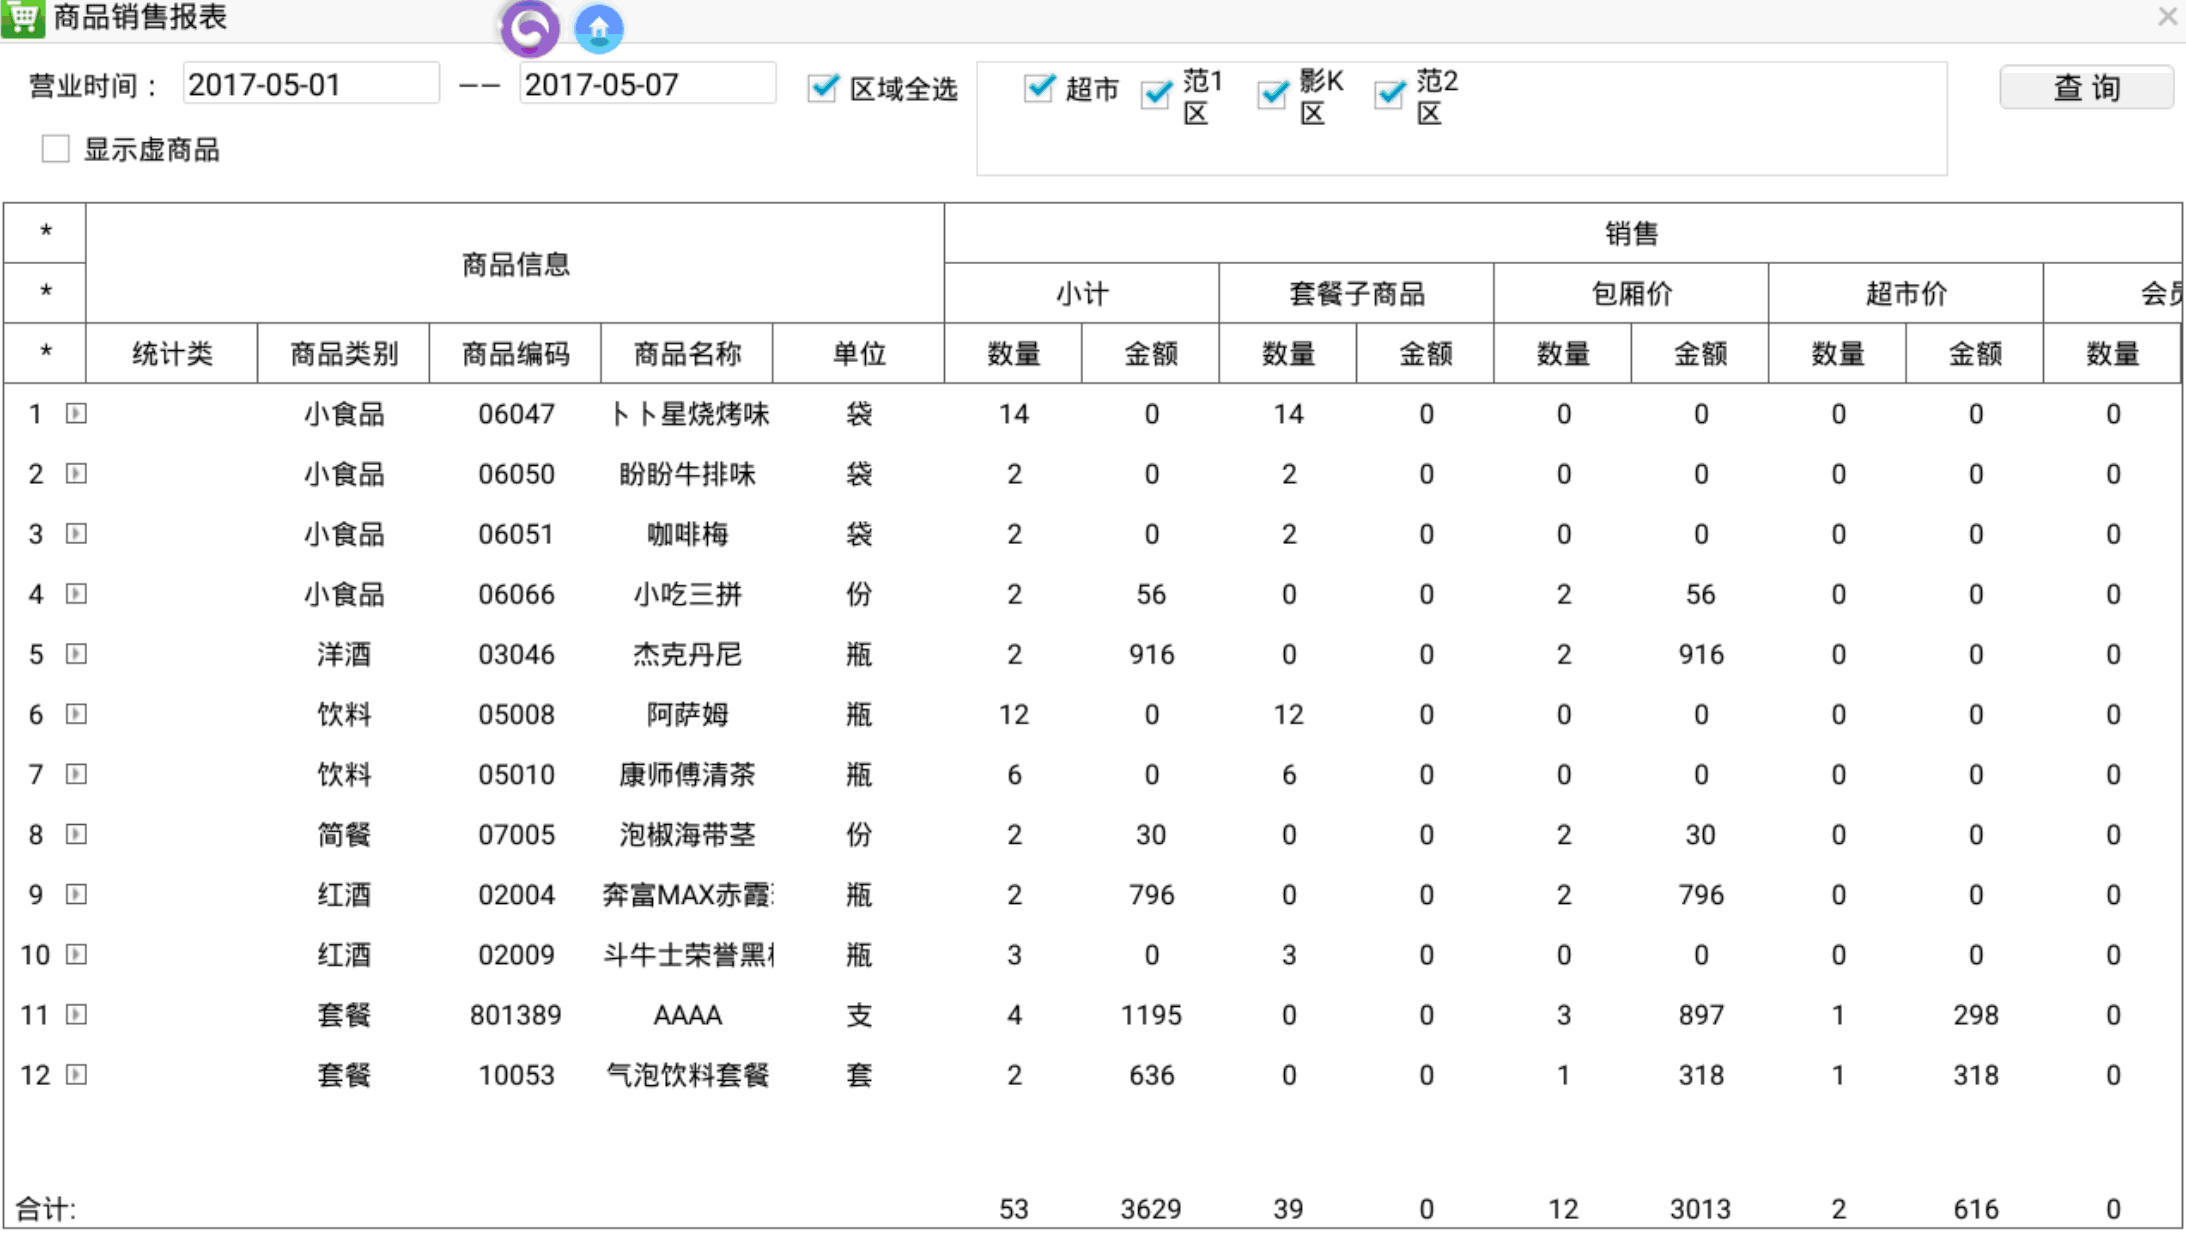Select product code 06047
This screenshot has width=2186, height=1234.
click(516, 413)
